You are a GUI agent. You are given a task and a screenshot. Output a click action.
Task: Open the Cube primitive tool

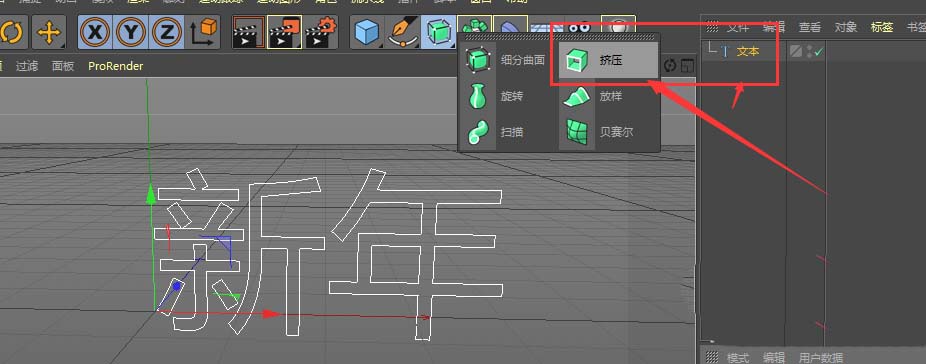point(367,32)
